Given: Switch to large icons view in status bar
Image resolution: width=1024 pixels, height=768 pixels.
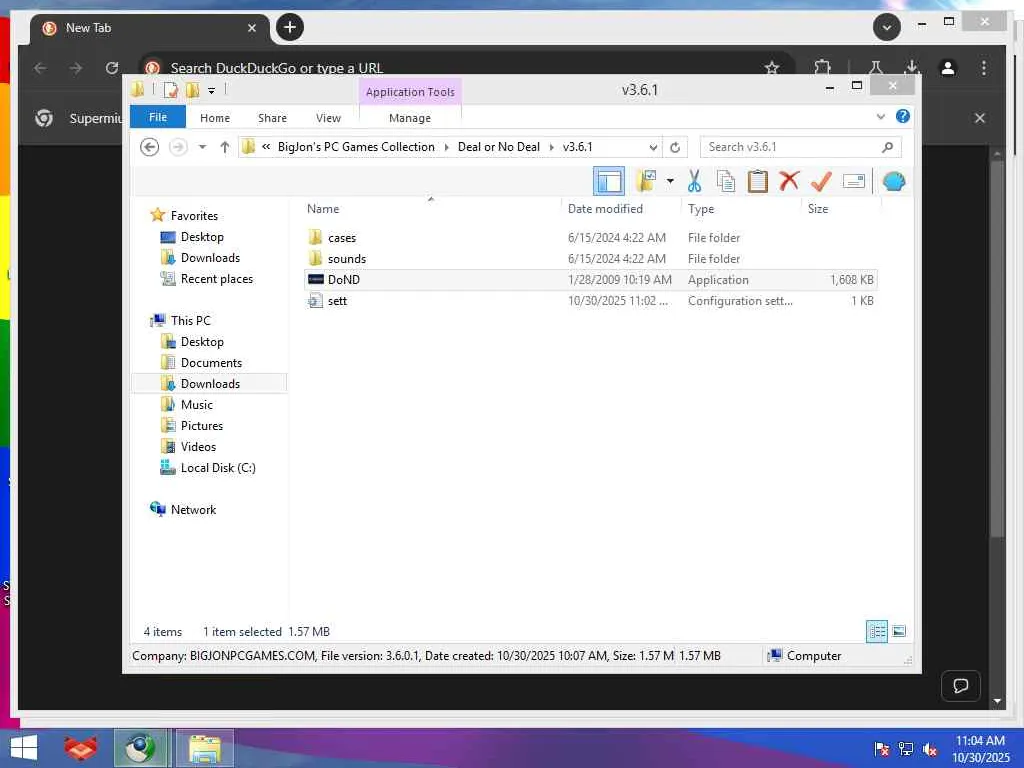Looking at the screenshot, I should point(899,631).
